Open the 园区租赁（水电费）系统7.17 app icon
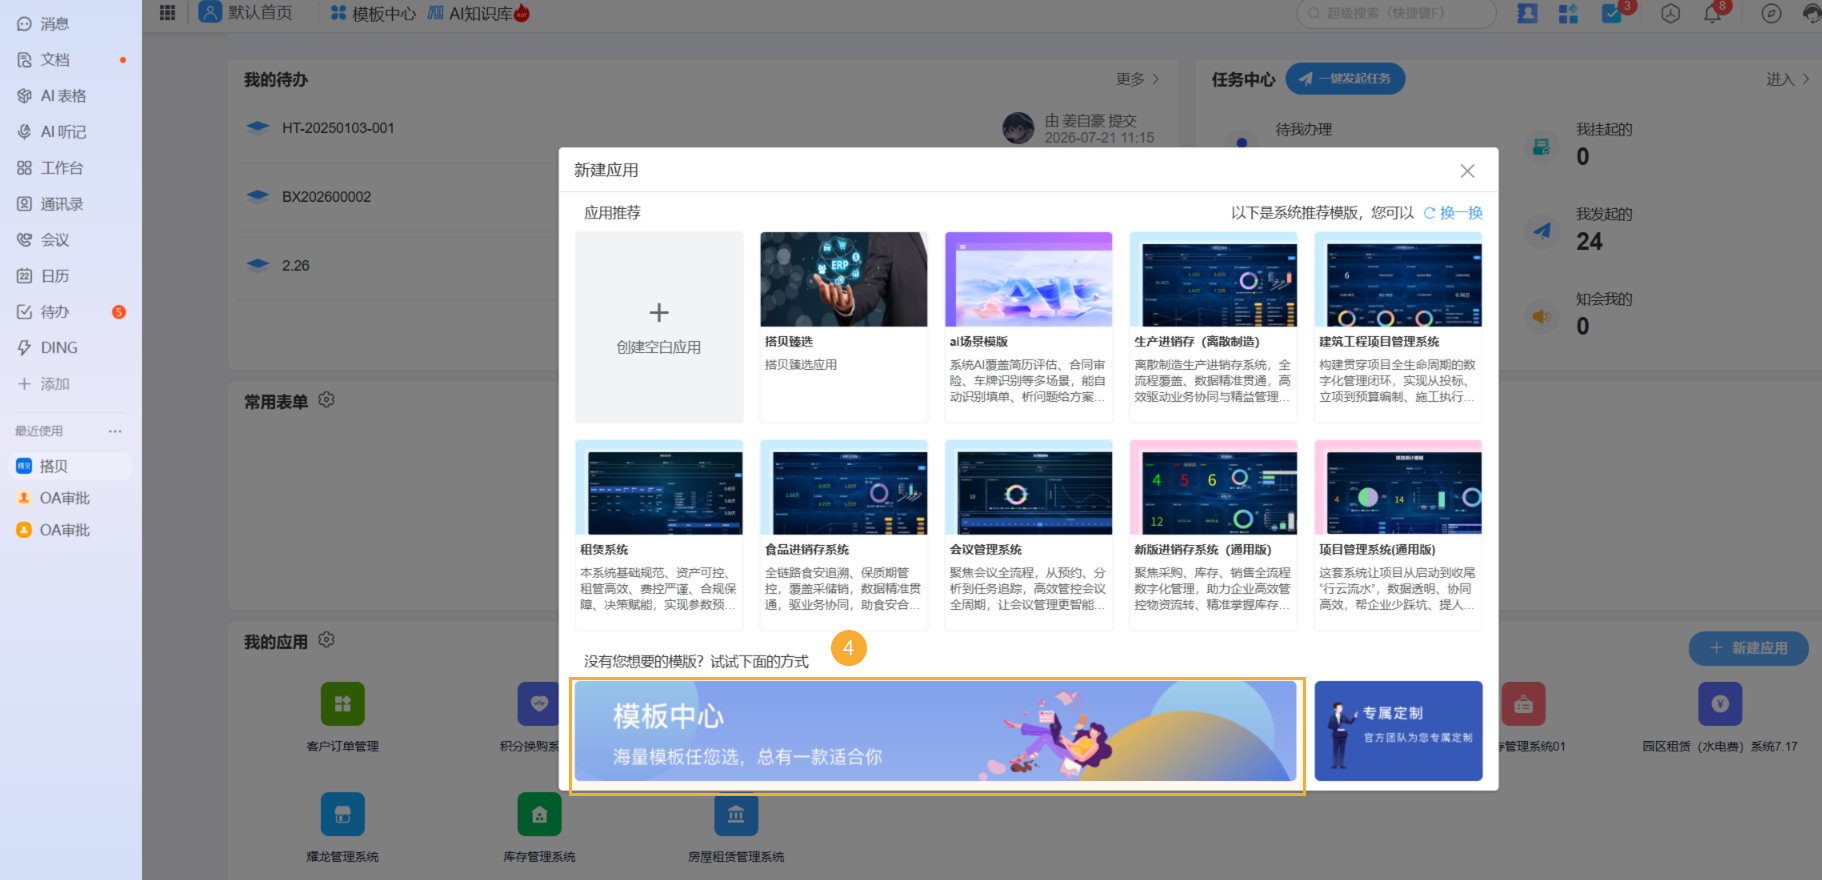The width and height of the screenshot is (1822, 880). coord(1720,704)
